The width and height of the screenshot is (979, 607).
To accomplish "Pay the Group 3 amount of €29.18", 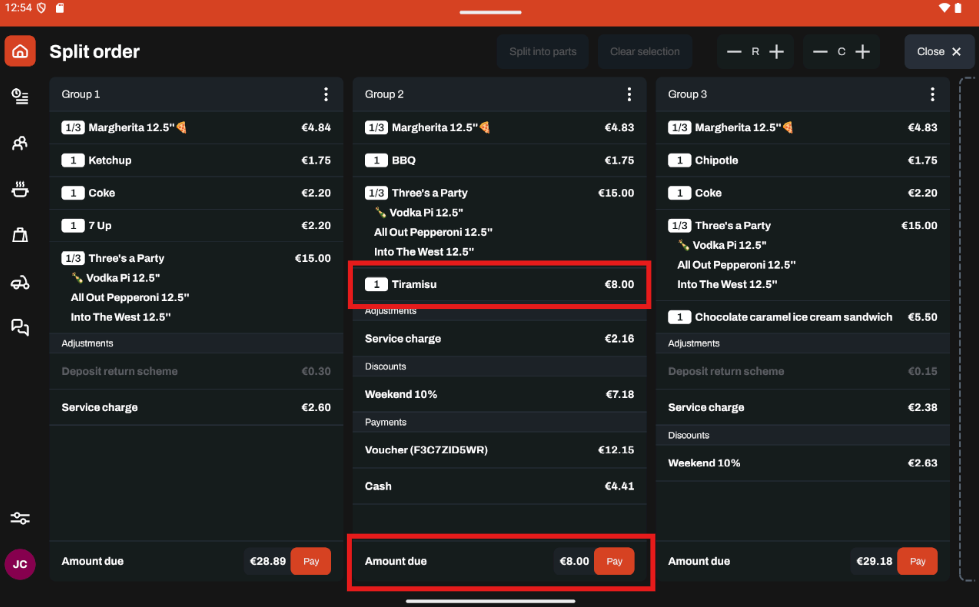I will click(x=917, y=562).
